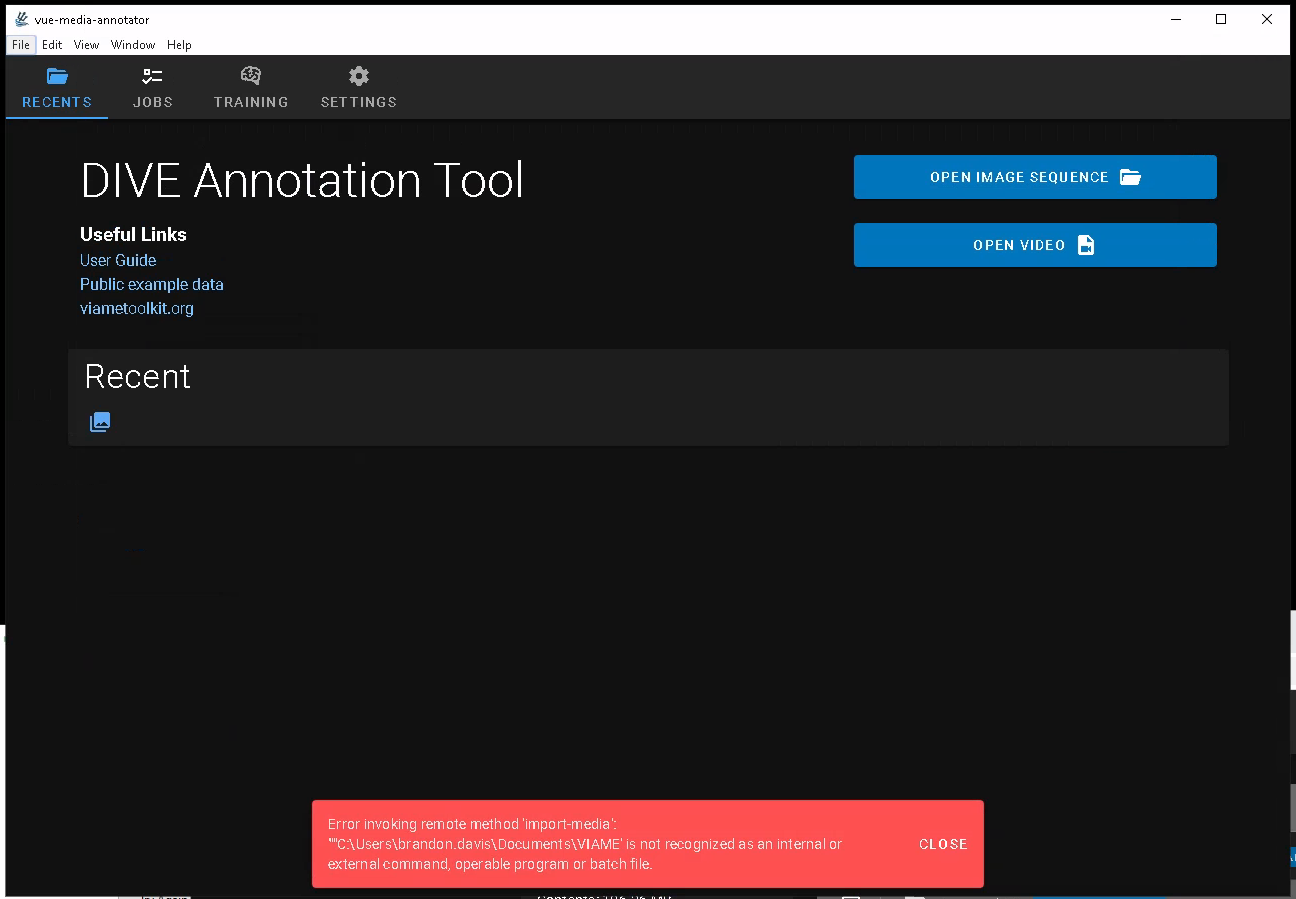The width and height of the screenshot is (1296, 899).
Task: Open the Window menu
Action: coord(132,44)
